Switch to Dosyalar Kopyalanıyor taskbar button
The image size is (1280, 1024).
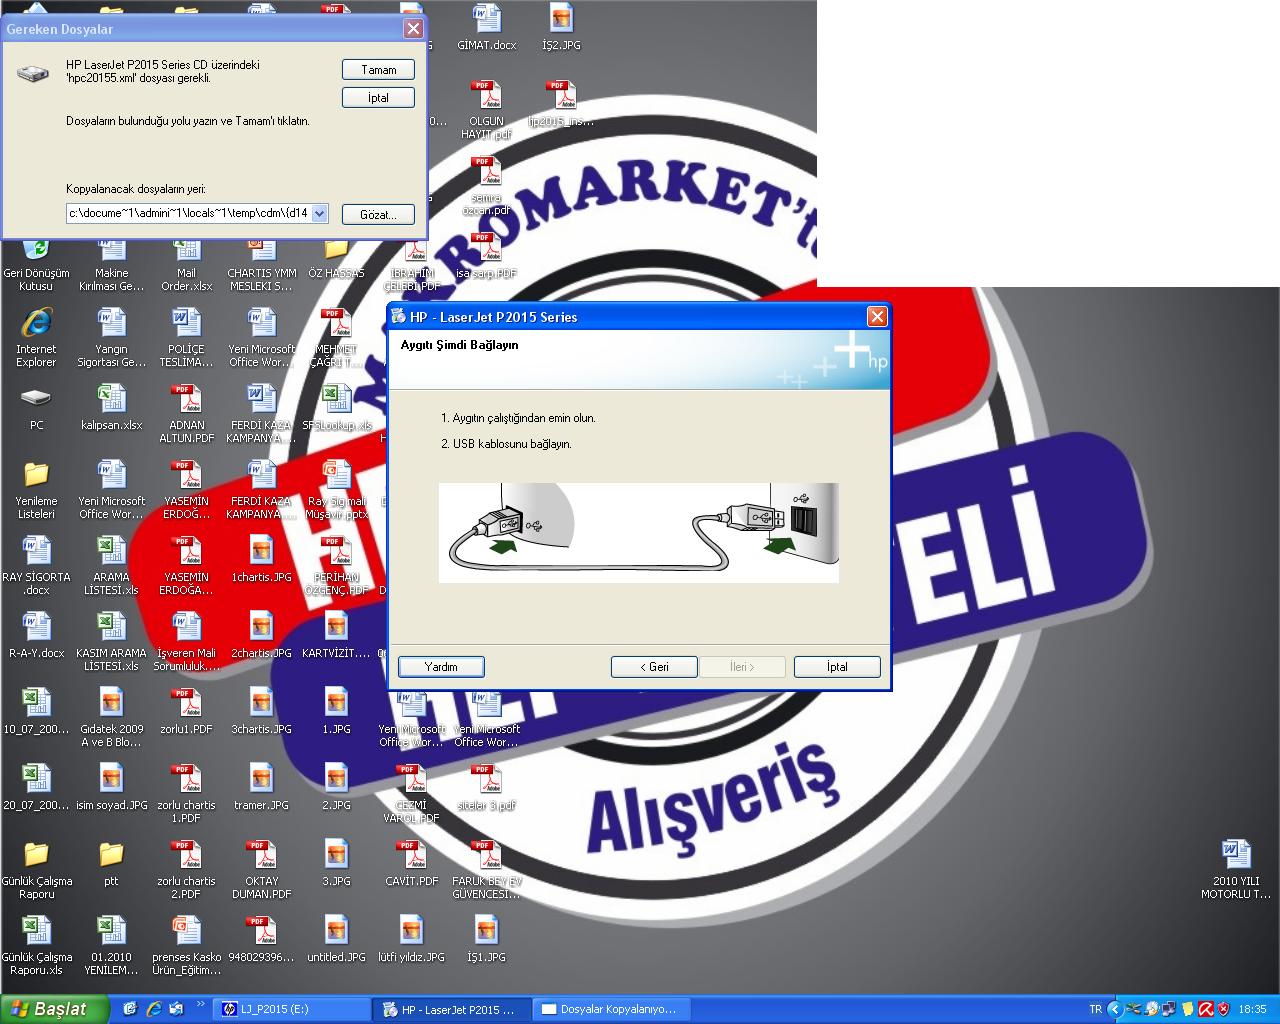[610, 1009]
